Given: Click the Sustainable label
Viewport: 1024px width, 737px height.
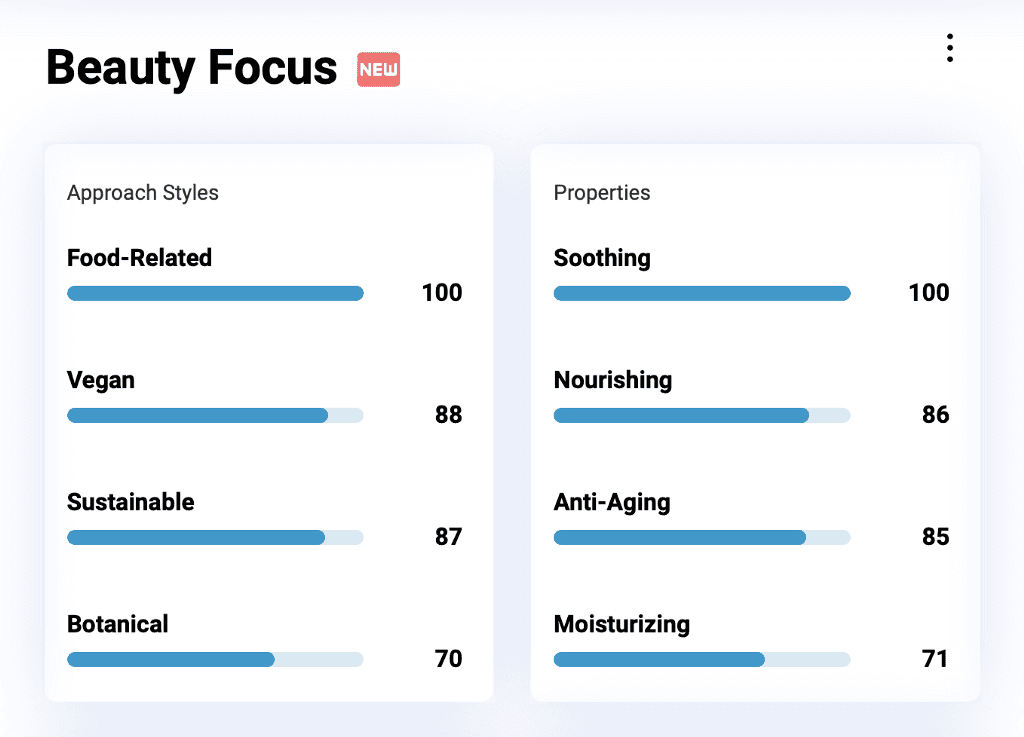Looking at the screenshot, I should click(130, 502).
